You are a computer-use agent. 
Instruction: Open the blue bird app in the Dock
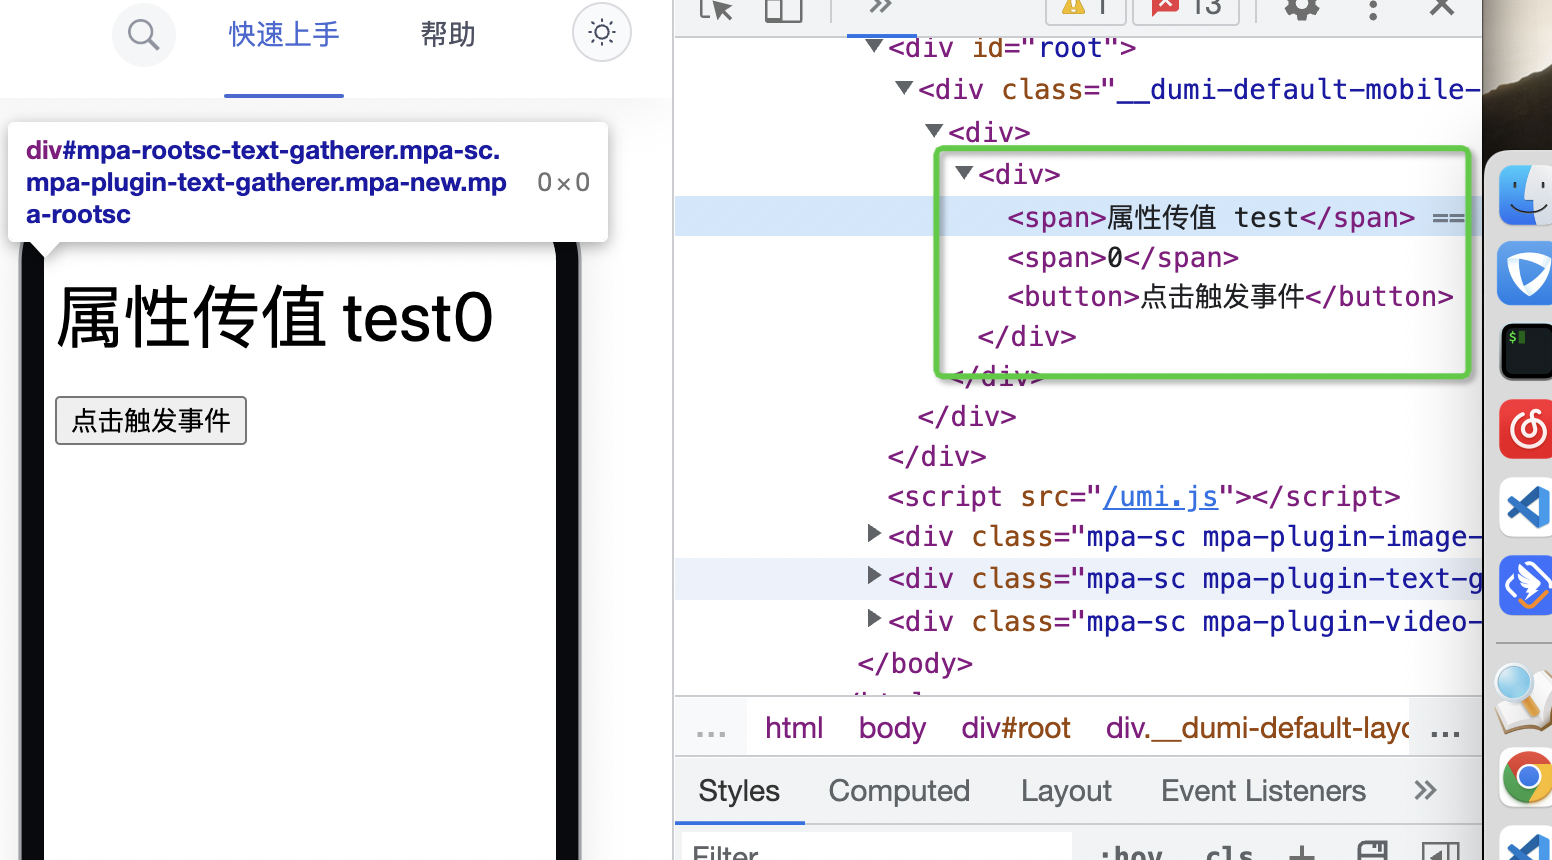(x=1526, y=585)
